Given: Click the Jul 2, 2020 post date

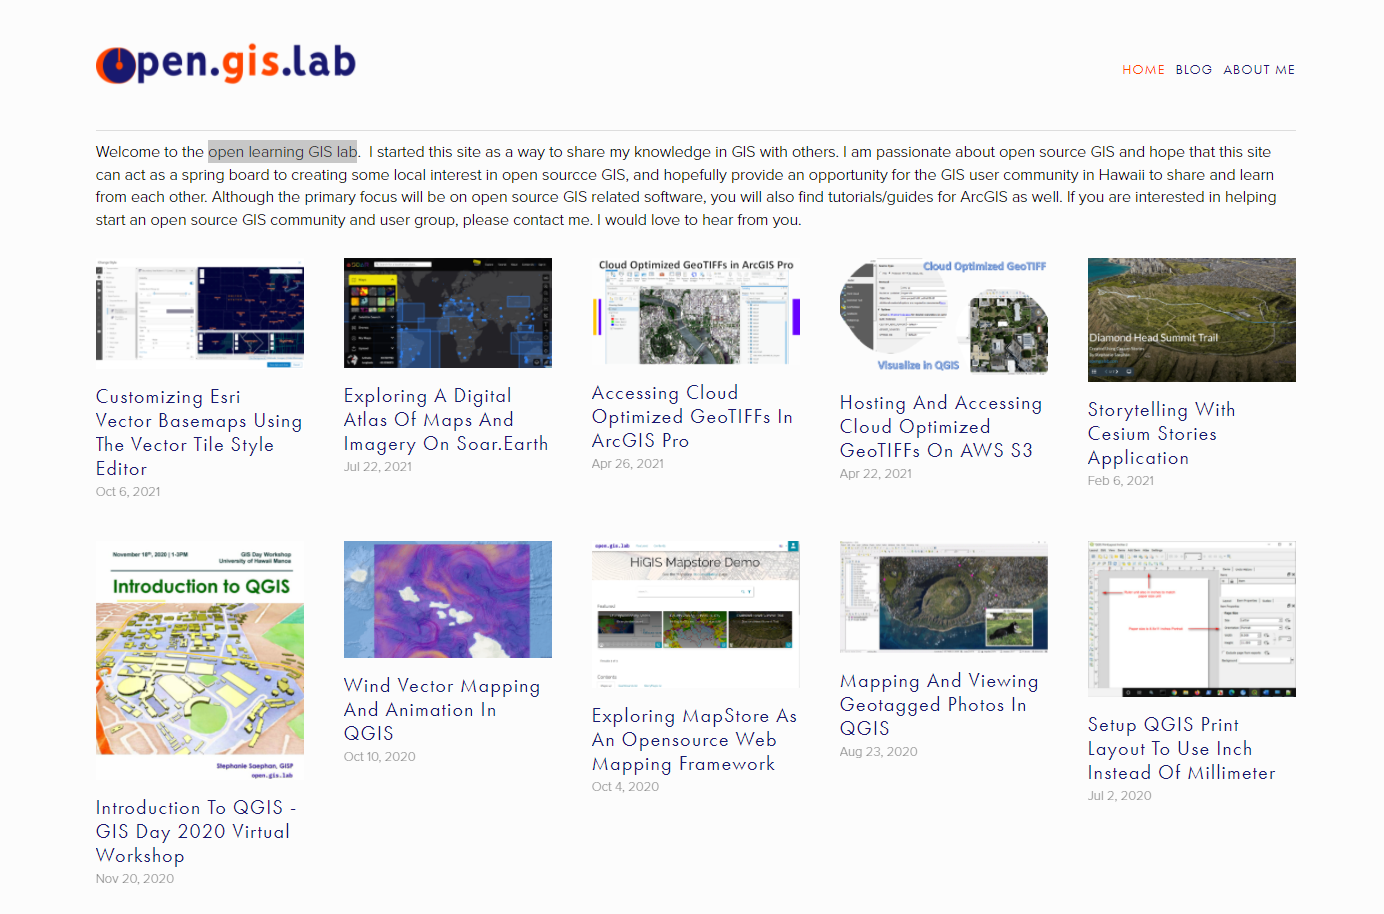Looking at the screenshot, I should point(1120,796).
